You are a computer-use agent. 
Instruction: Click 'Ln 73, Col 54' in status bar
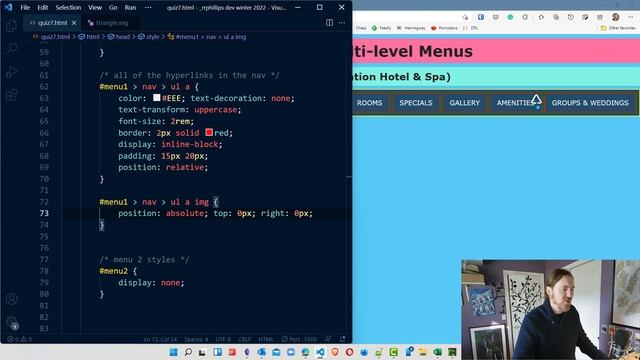click(x=160, y=339)
